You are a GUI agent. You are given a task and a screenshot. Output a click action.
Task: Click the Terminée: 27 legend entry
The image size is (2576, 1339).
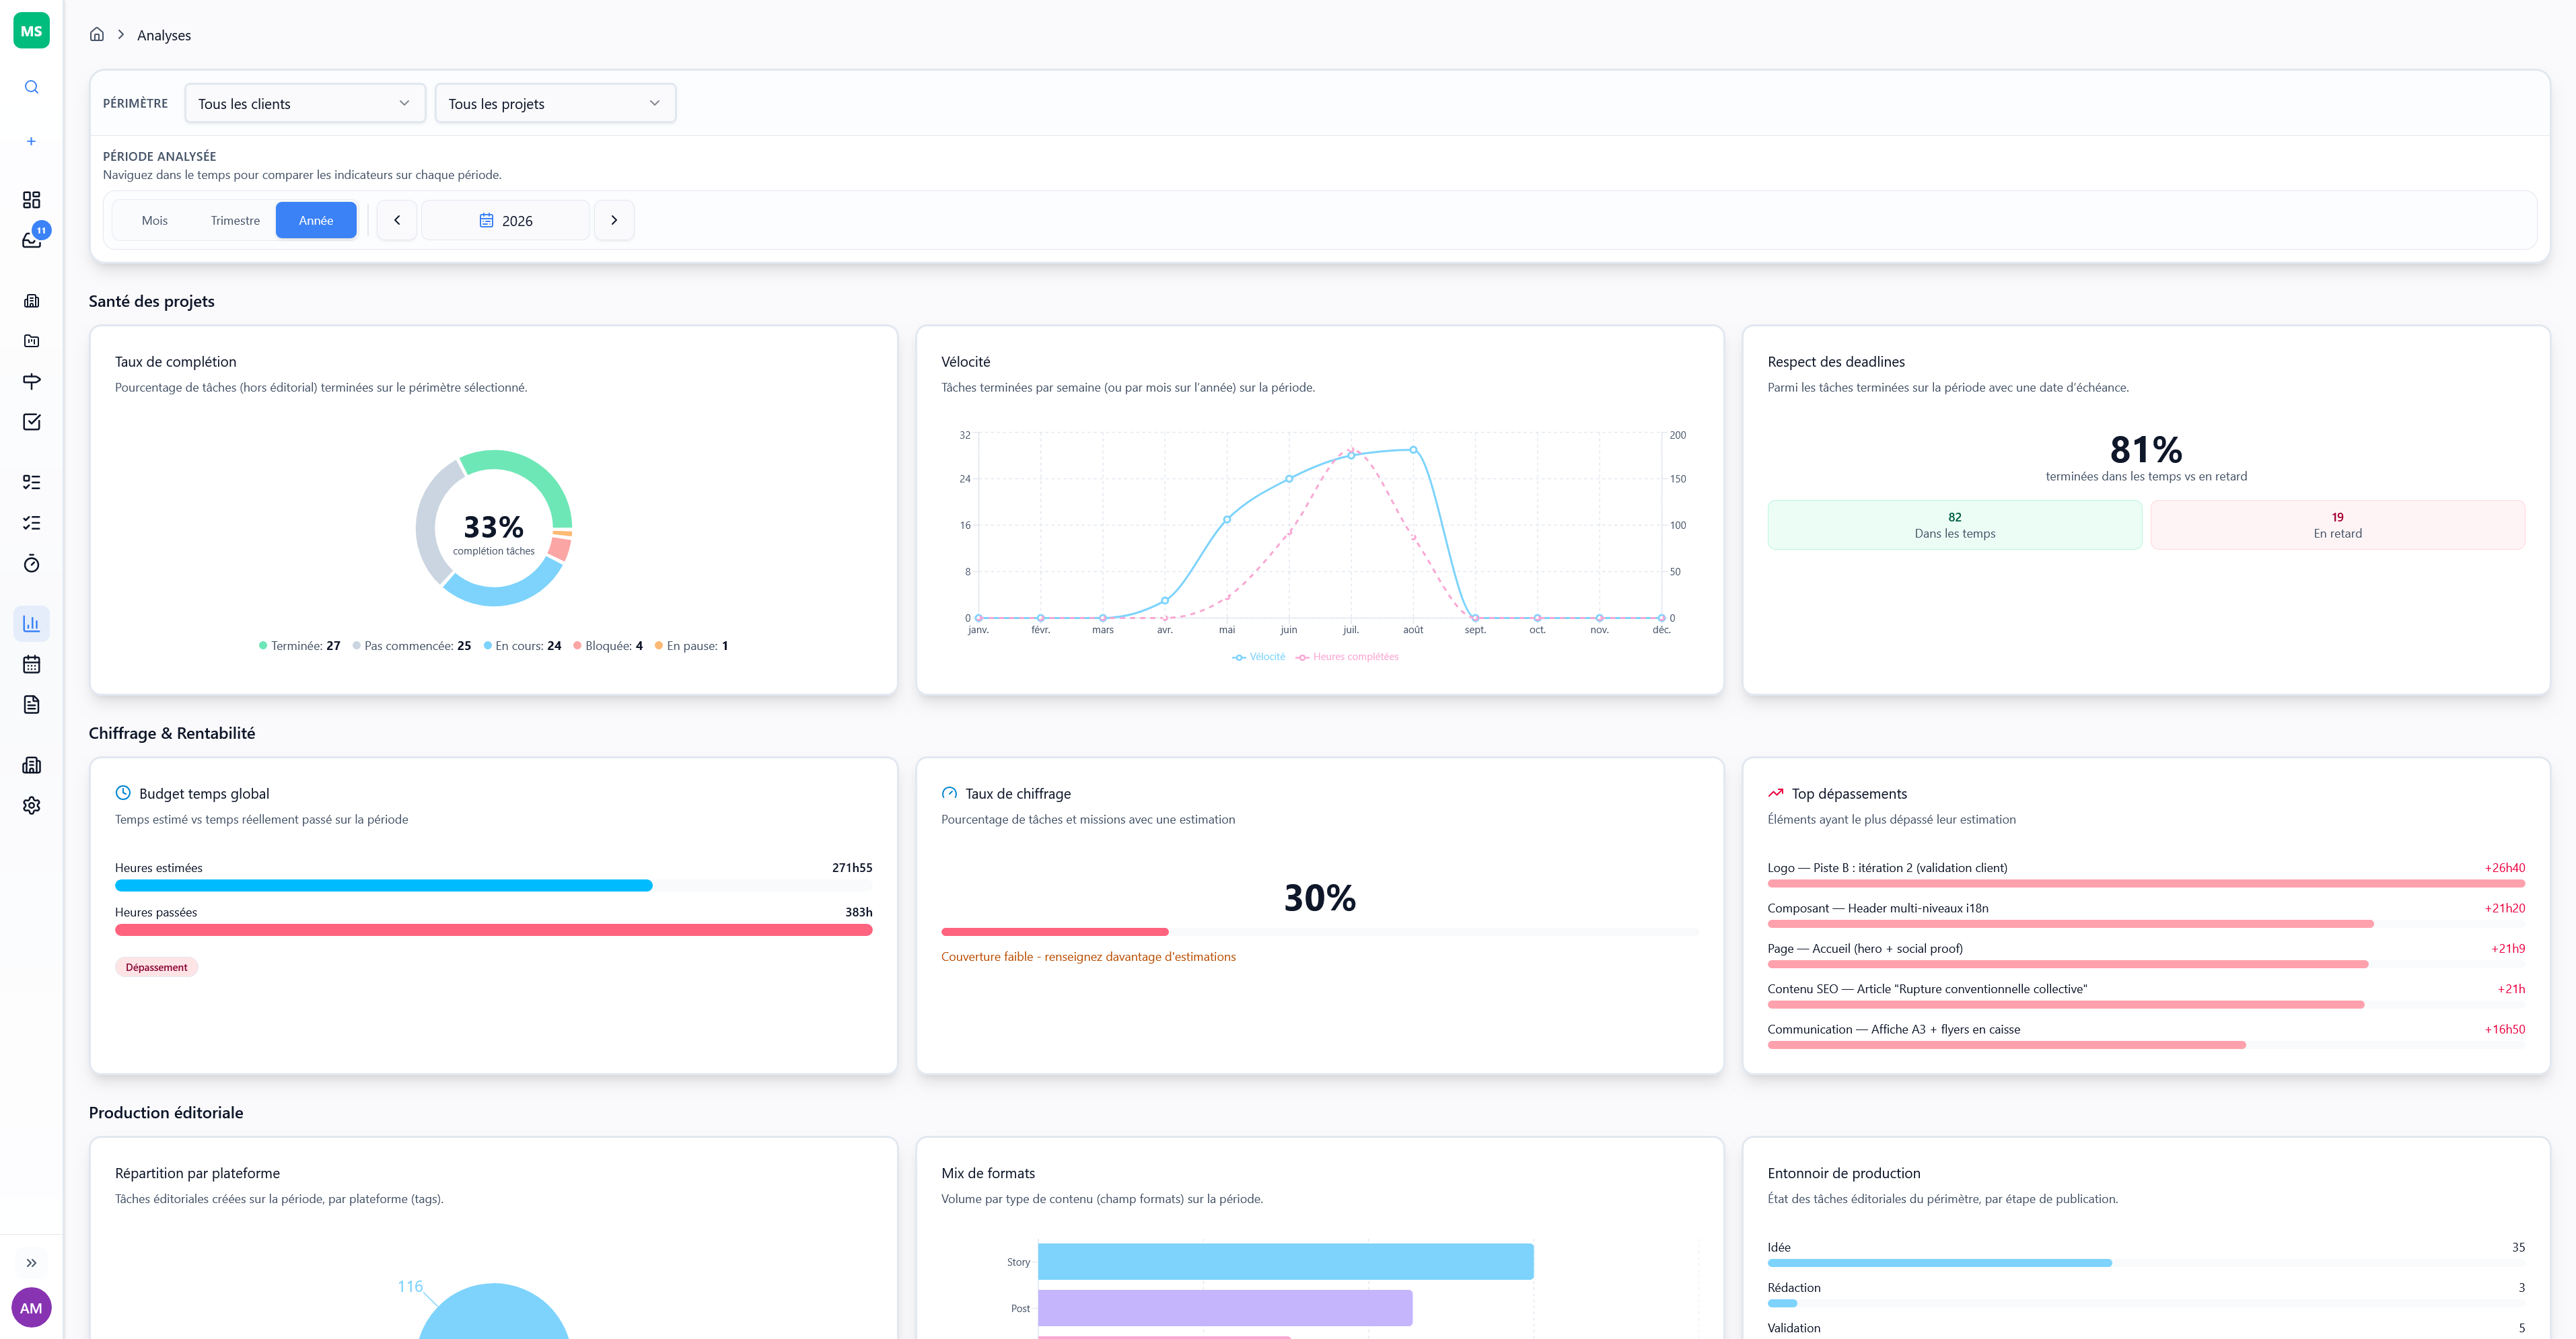click(x=299, y=646)
